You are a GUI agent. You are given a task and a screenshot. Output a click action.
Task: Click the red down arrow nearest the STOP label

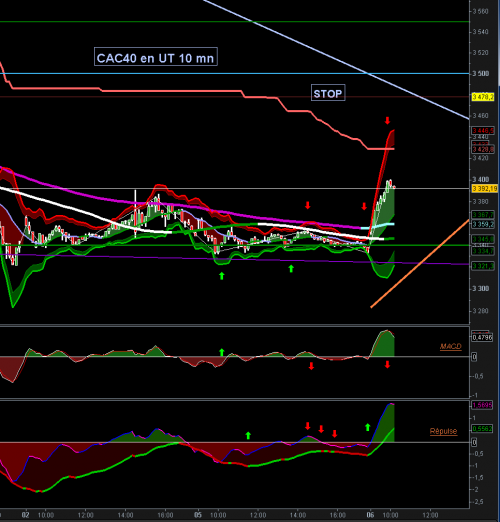pos(387,121)
